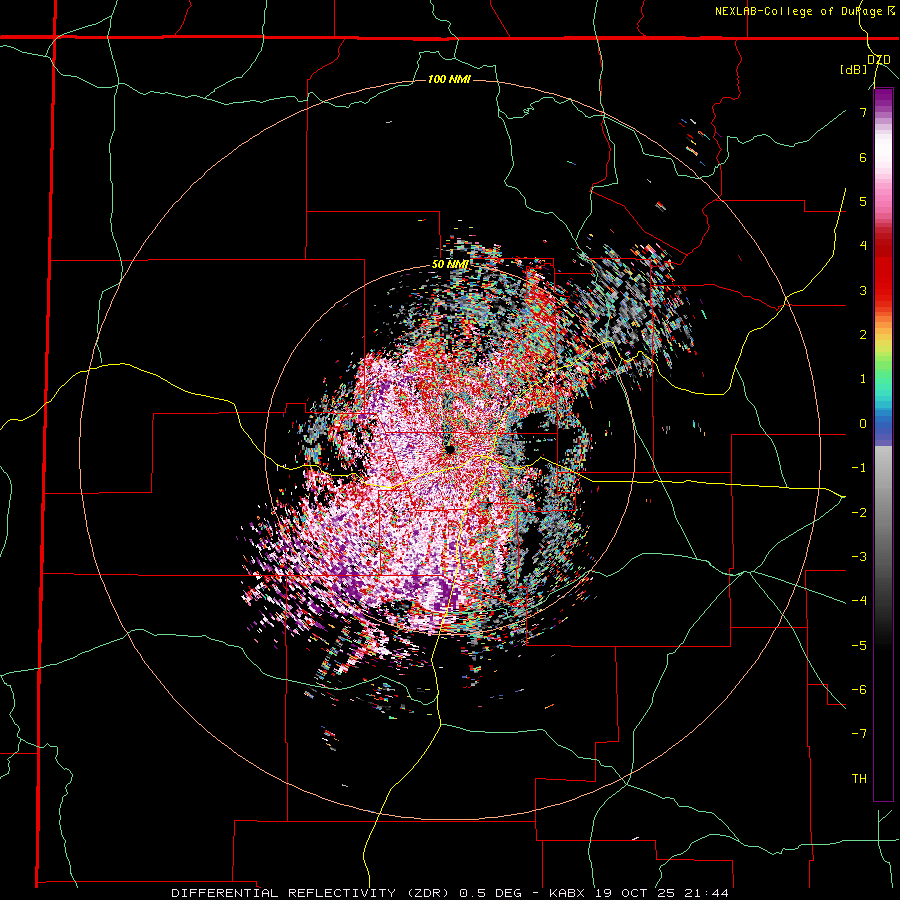Select the -5 value on the scale
This screenshot has width=900, height=900.
[x=859, y=646]
